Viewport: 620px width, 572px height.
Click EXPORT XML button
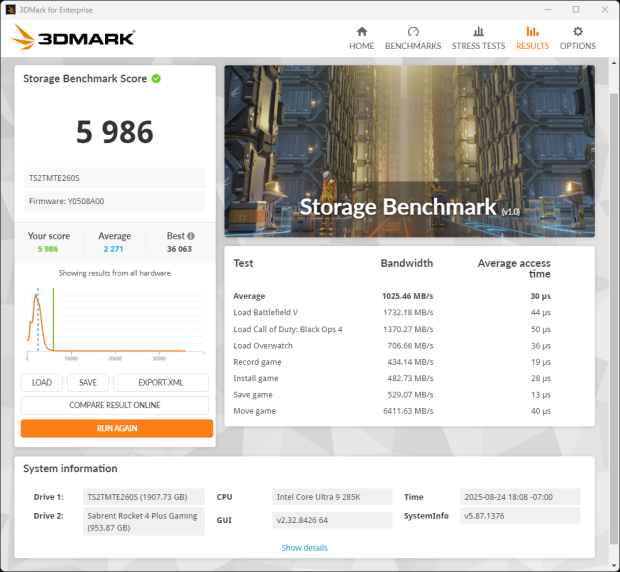[160, 383]
